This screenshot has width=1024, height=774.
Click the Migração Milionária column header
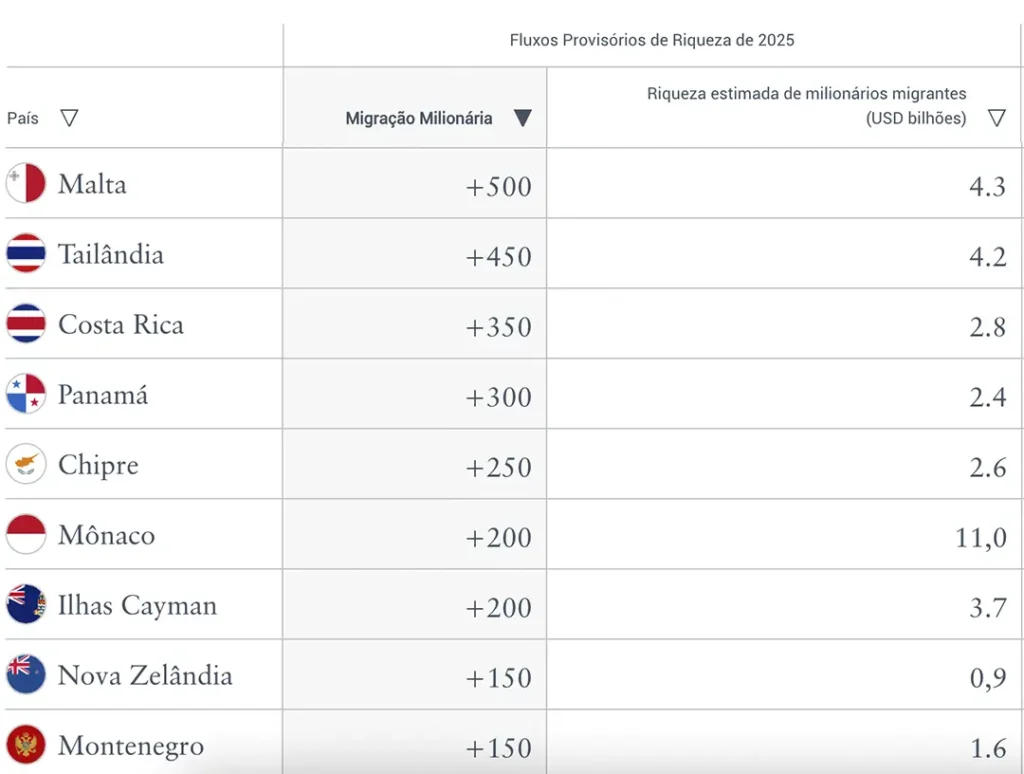419,118
